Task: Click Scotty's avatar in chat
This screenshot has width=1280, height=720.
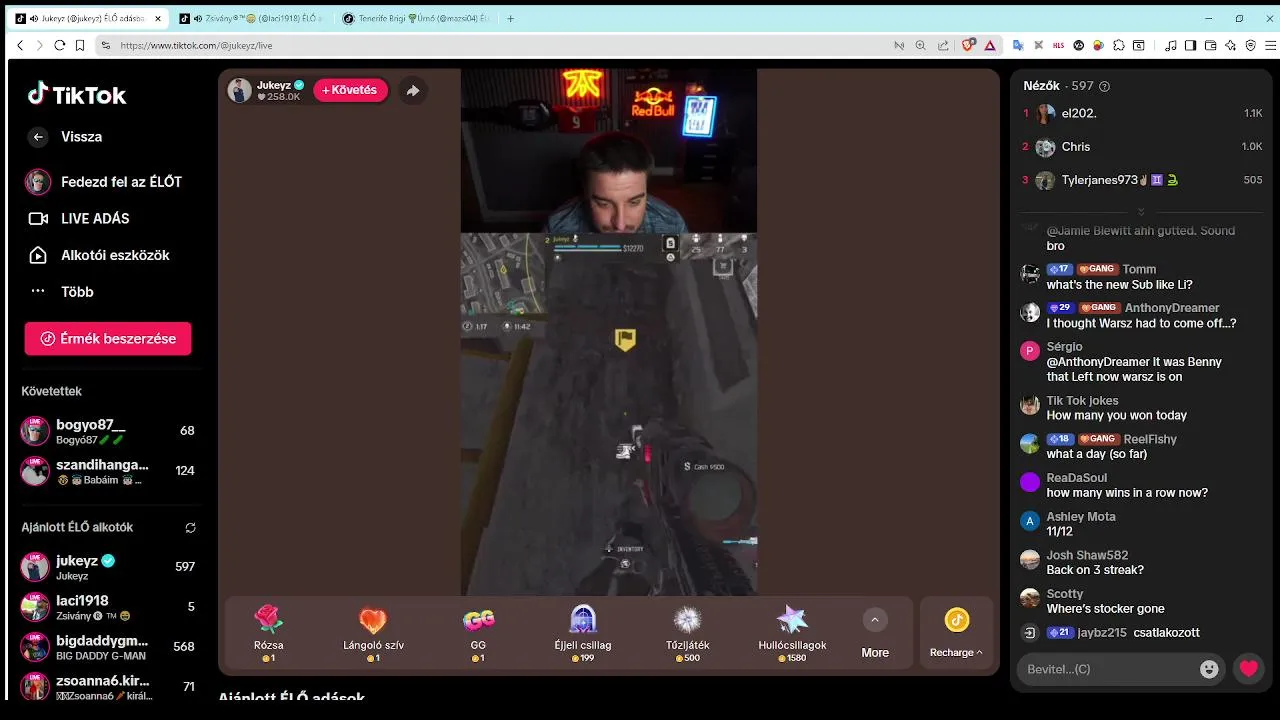Action: [1030, 598]
